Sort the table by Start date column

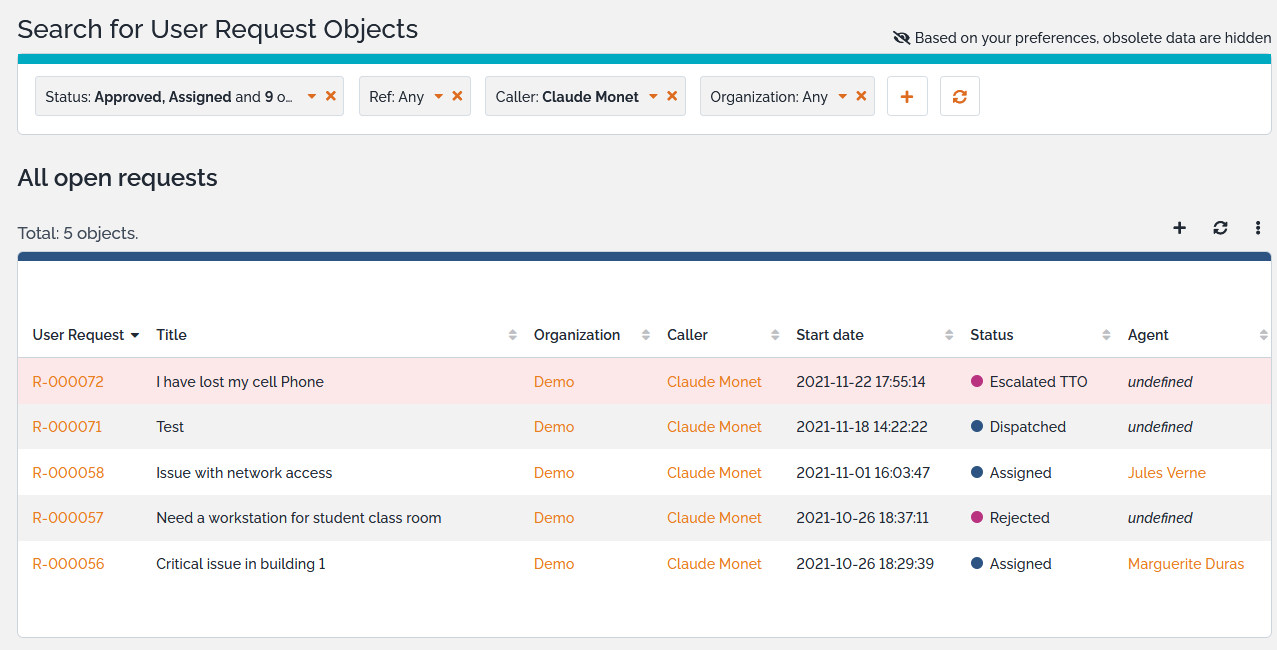coord(830,335)
